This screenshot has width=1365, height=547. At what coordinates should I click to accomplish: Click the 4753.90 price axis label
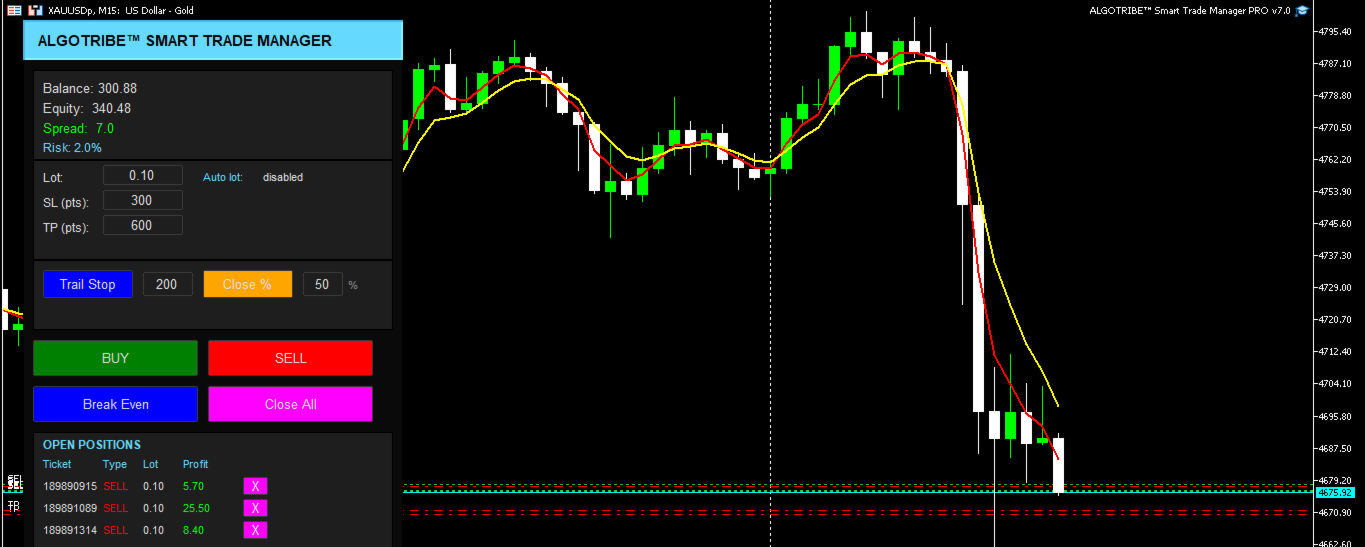(x=1336, y=191)
